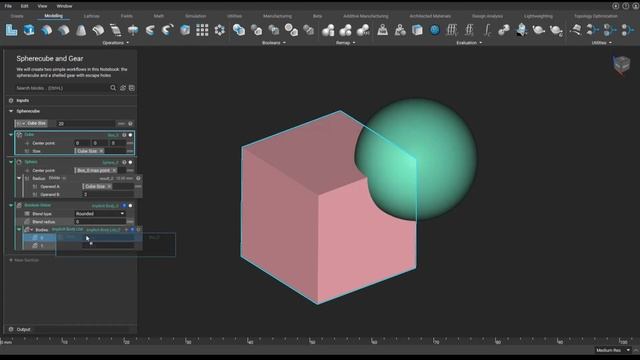The height and width of the screenshot is (360, 640).
Task: Open the File menu
Action: (8, 6)
